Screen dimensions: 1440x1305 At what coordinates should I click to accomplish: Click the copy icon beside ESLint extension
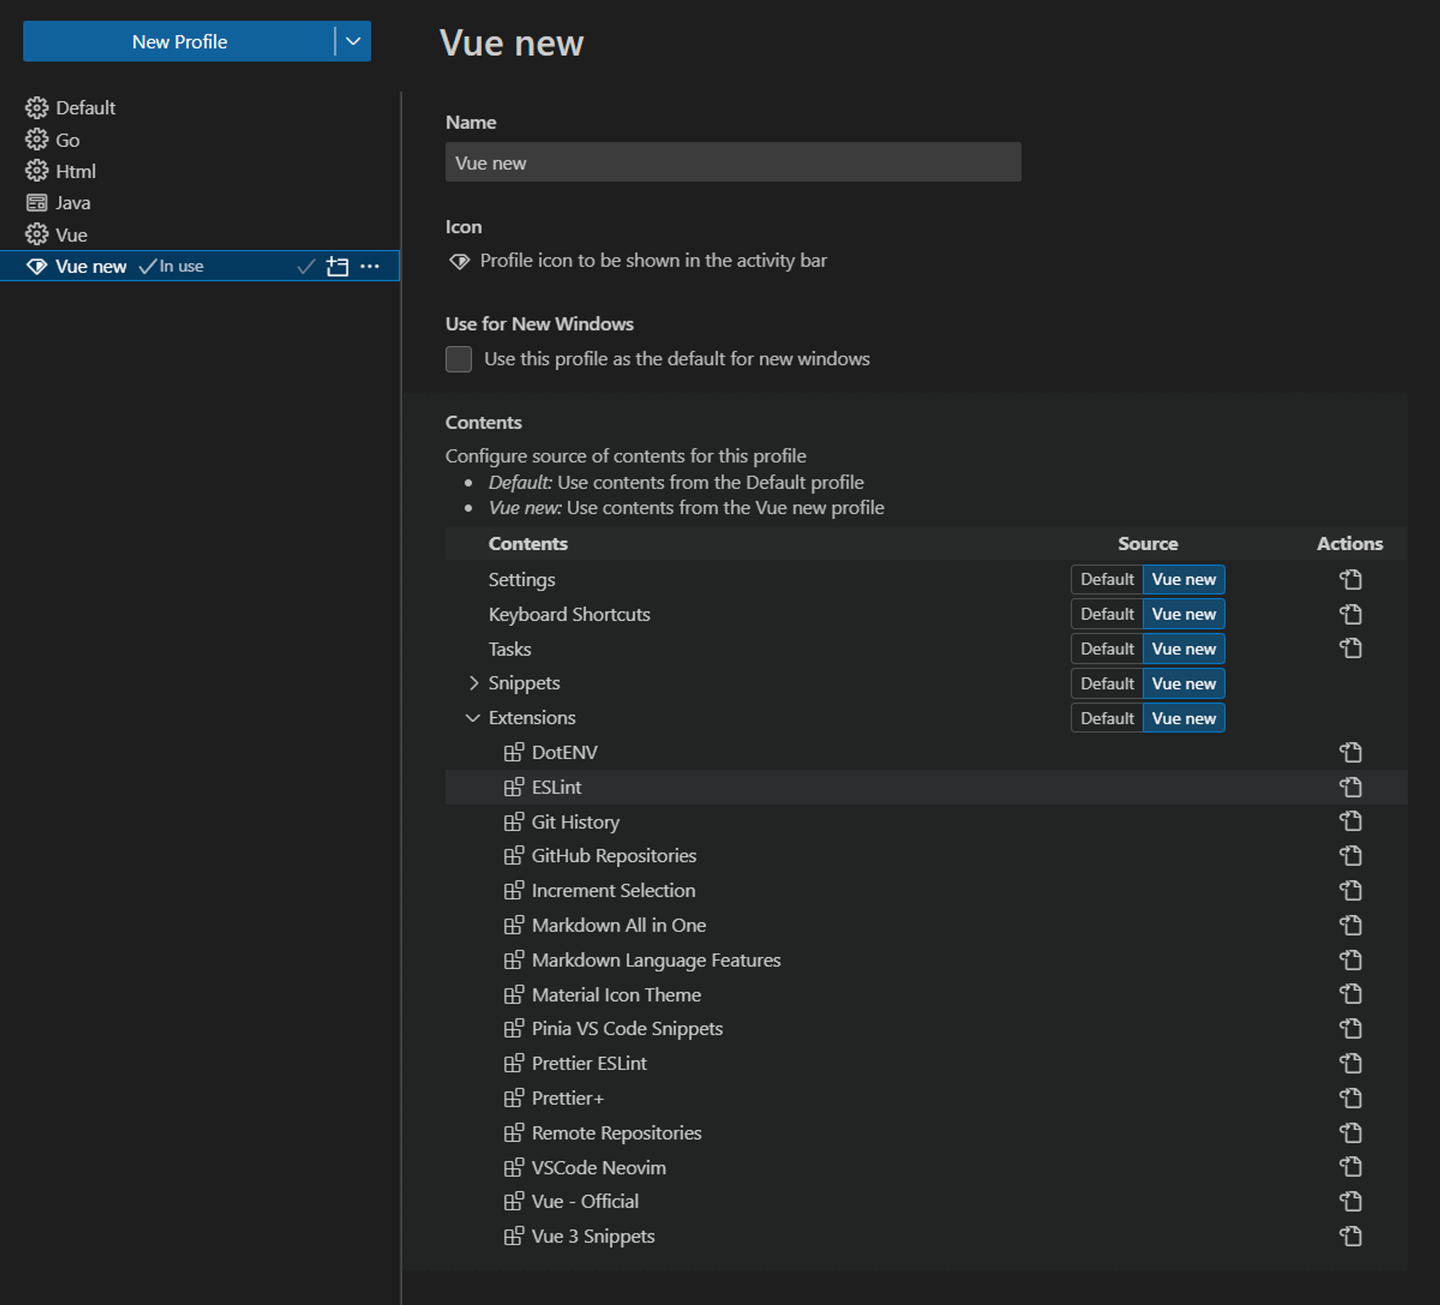click(x=1350, y=787)
